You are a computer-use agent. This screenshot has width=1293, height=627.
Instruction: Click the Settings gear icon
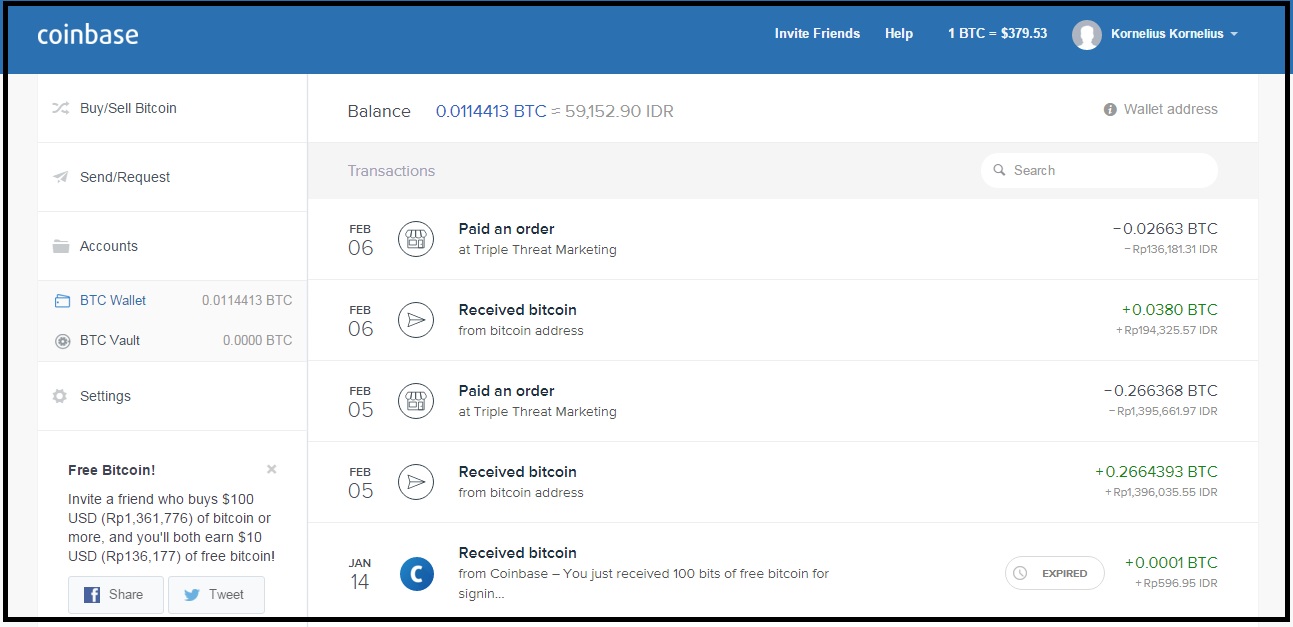(x=60, y=396)
